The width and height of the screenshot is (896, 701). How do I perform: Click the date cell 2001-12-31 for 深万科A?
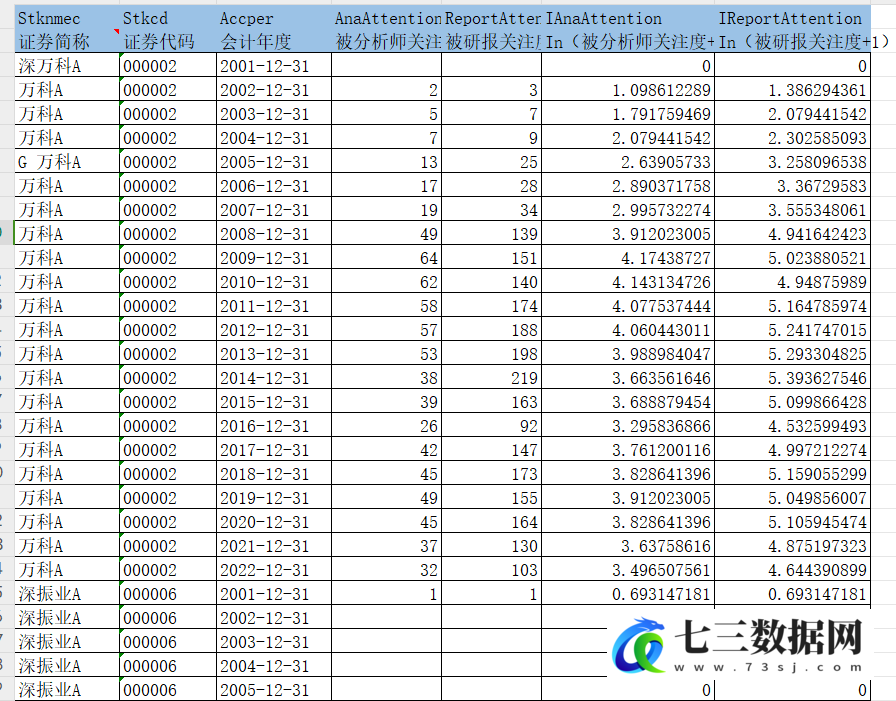click(274, 66)
